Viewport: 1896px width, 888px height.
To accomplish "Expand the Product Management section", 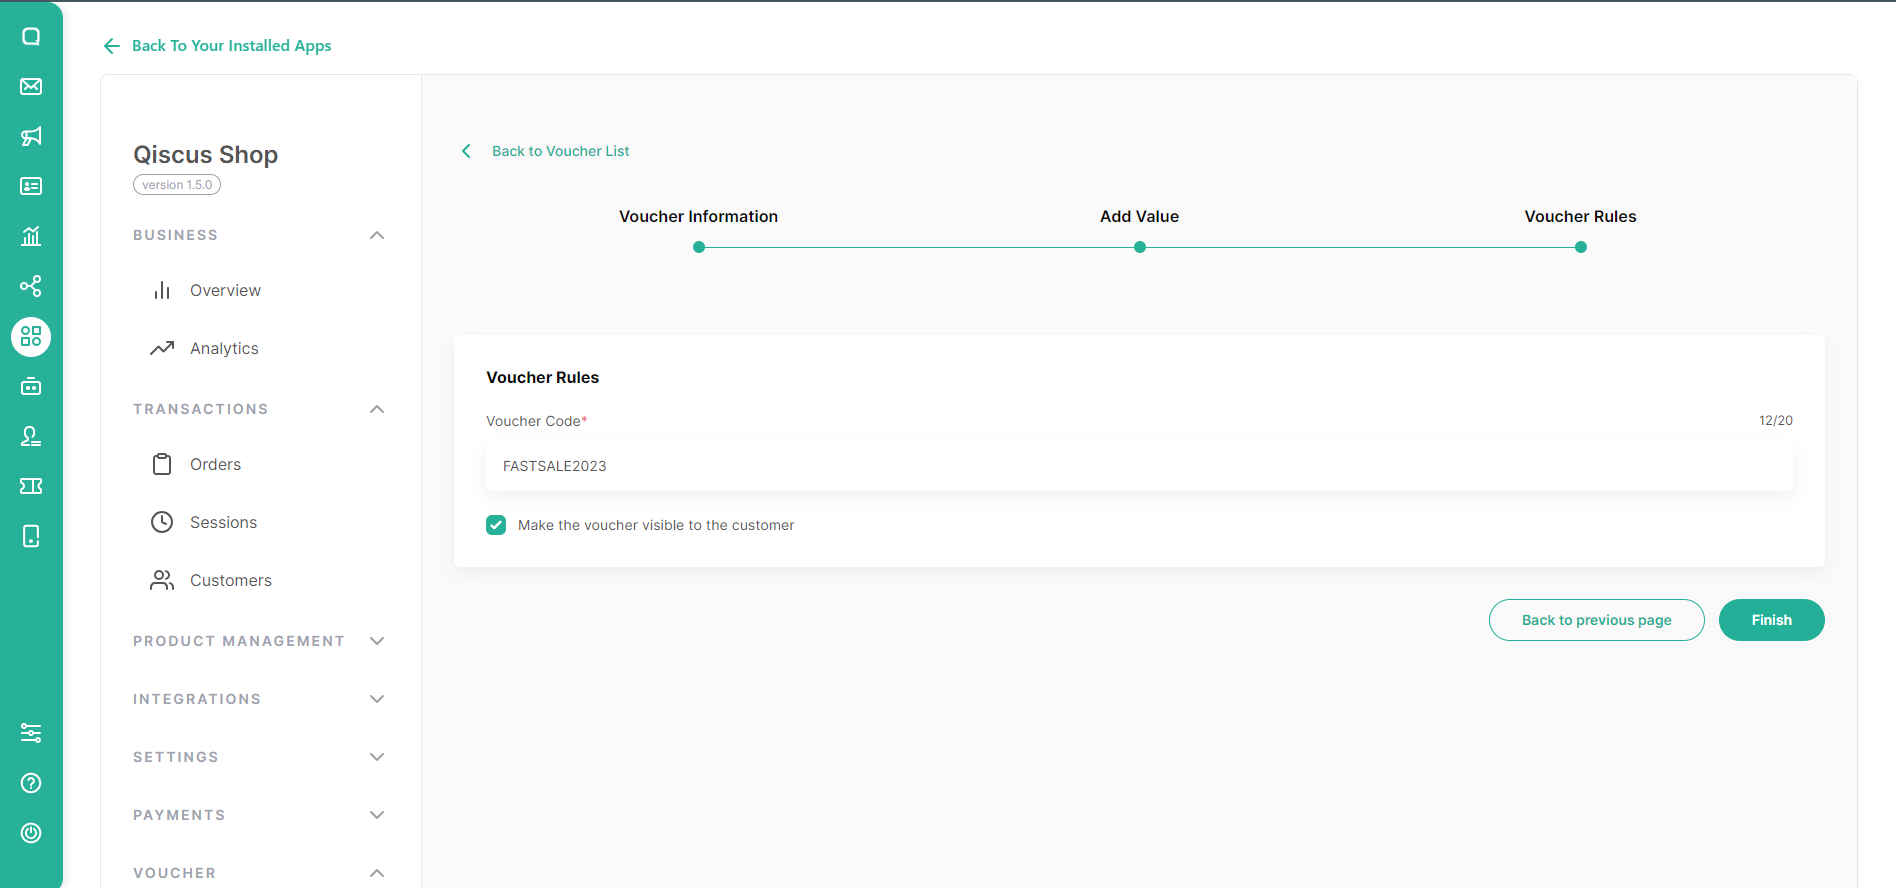I will 376,641.
